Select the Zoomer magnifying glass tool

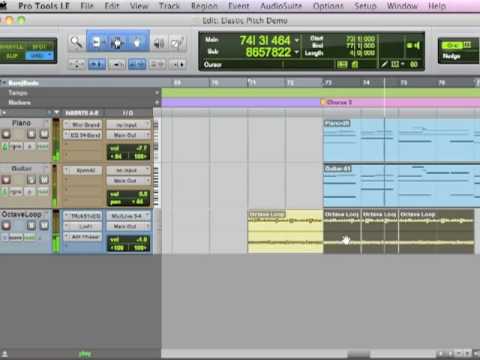(x=76, y=42)
